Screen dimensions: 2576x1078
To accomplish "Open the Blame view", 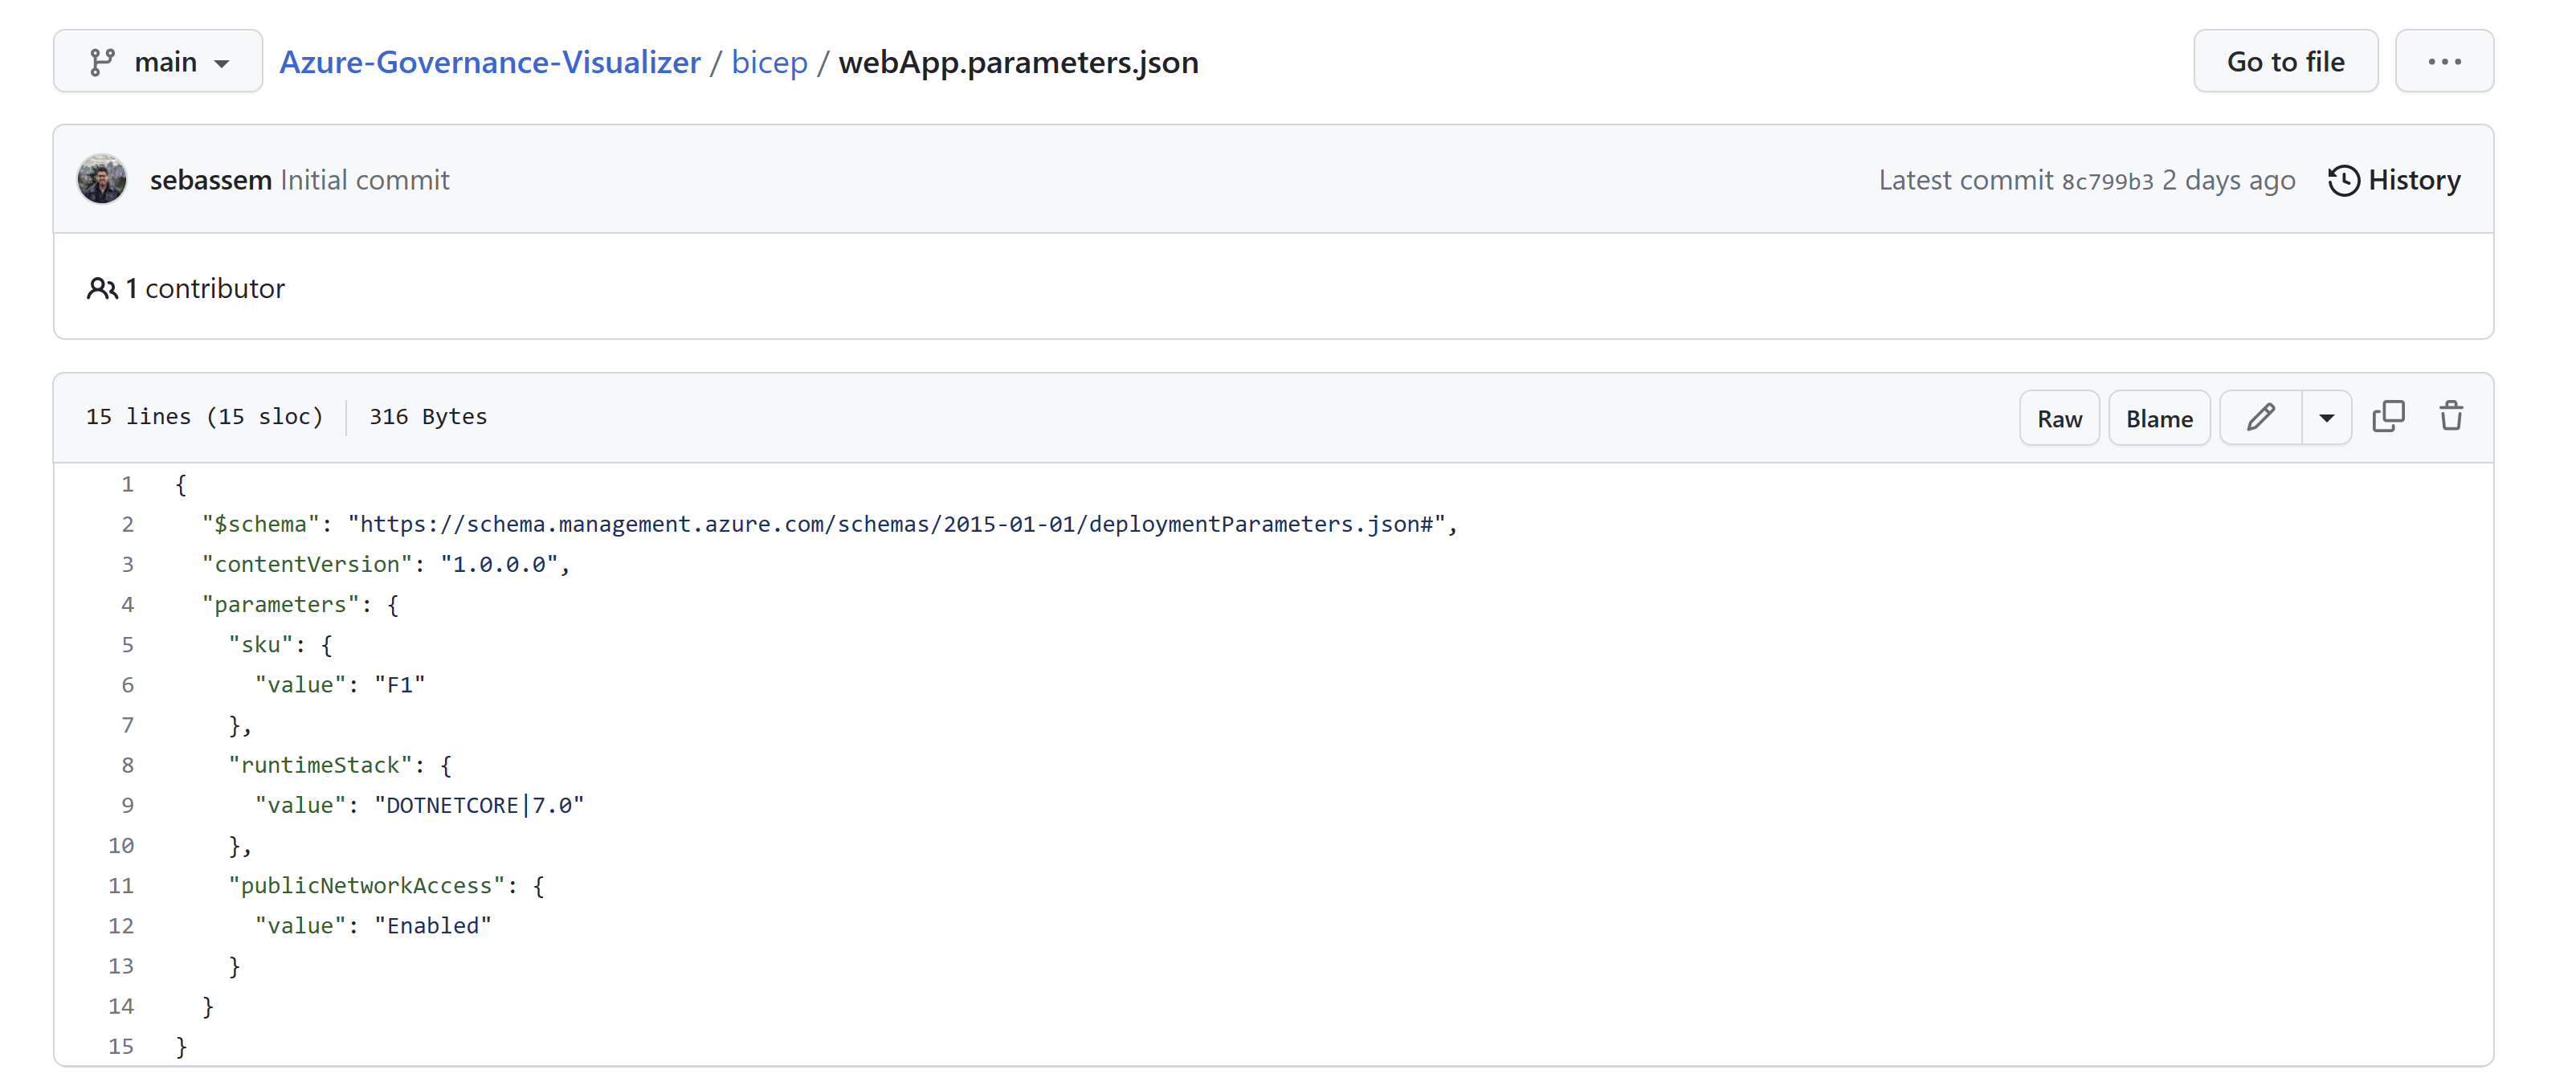I will click(2159, 418).
